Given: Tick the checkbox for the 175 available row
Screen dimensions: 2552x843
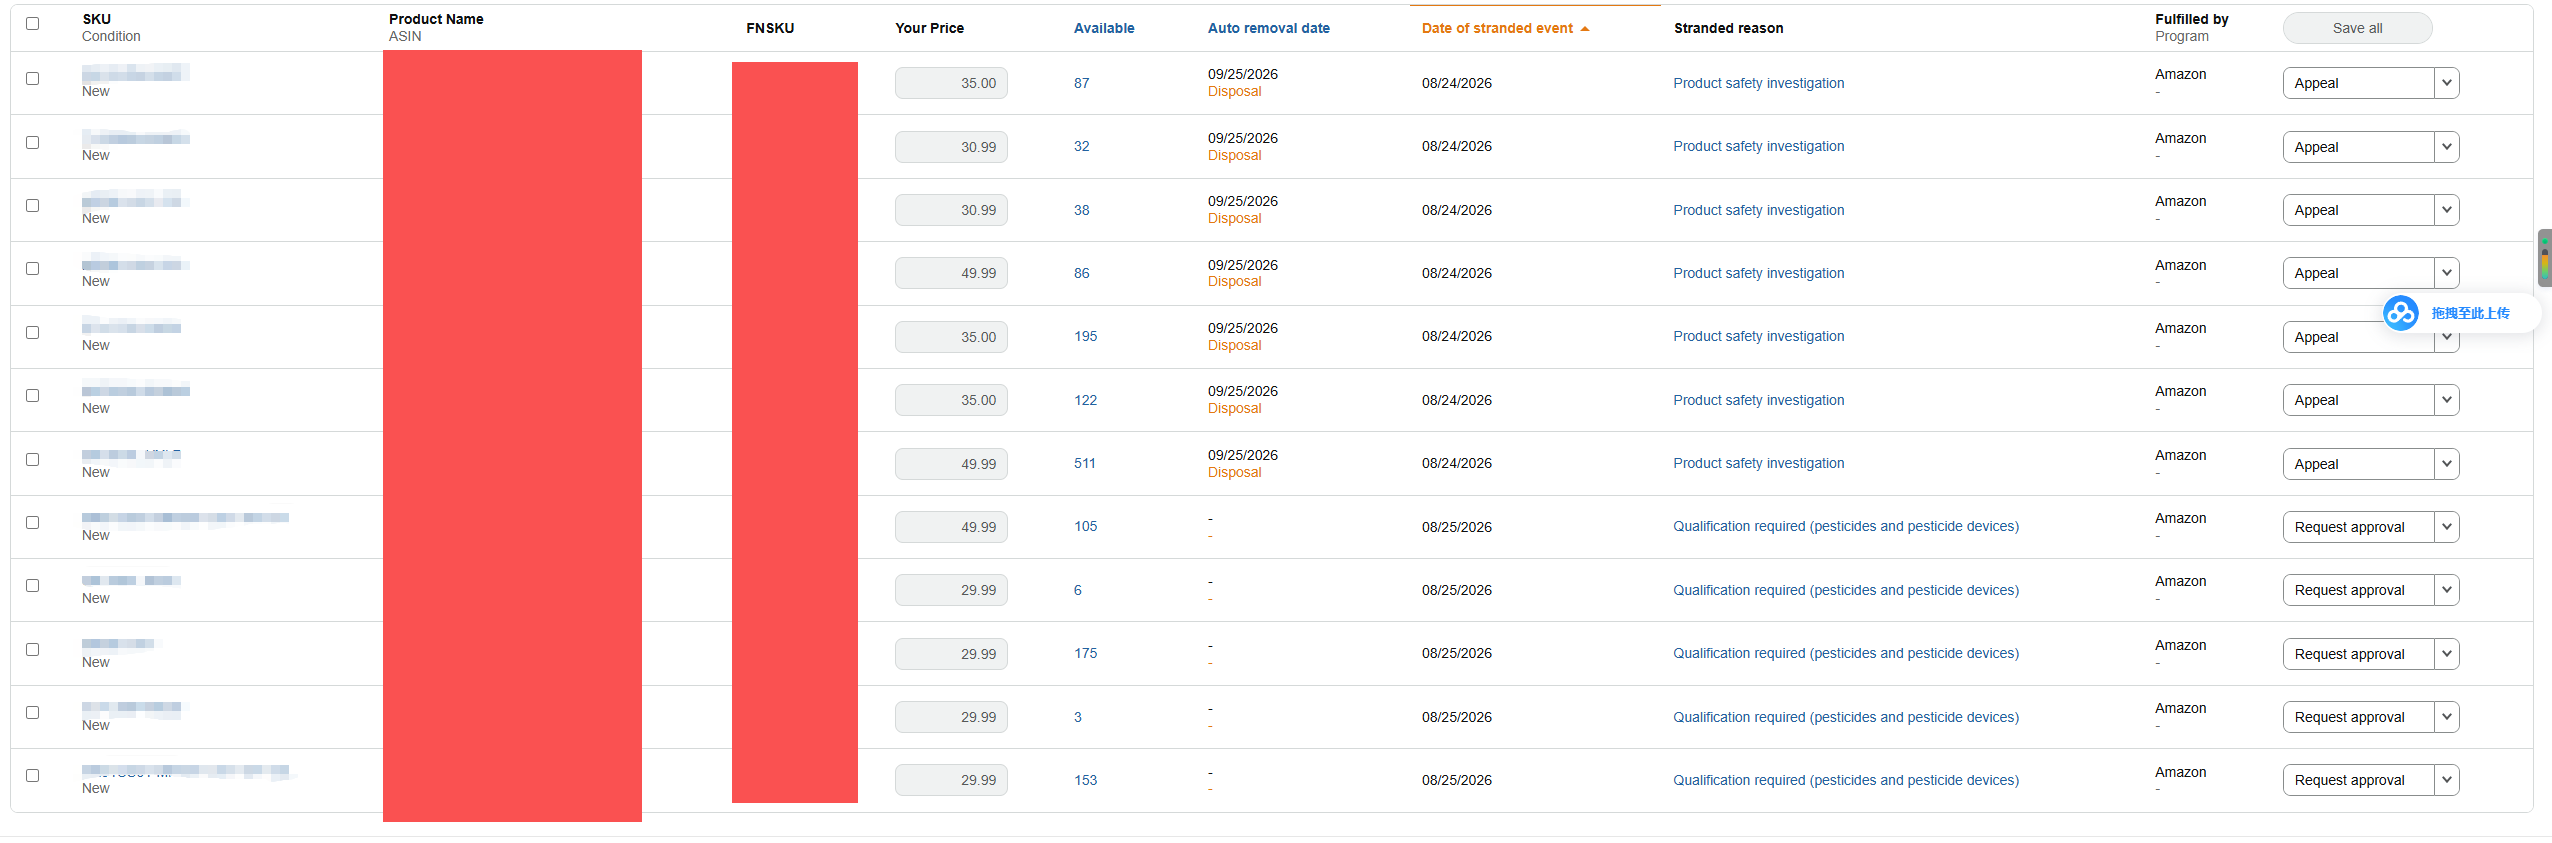Looking at the screenshot, I should click(x=32, y=649).
